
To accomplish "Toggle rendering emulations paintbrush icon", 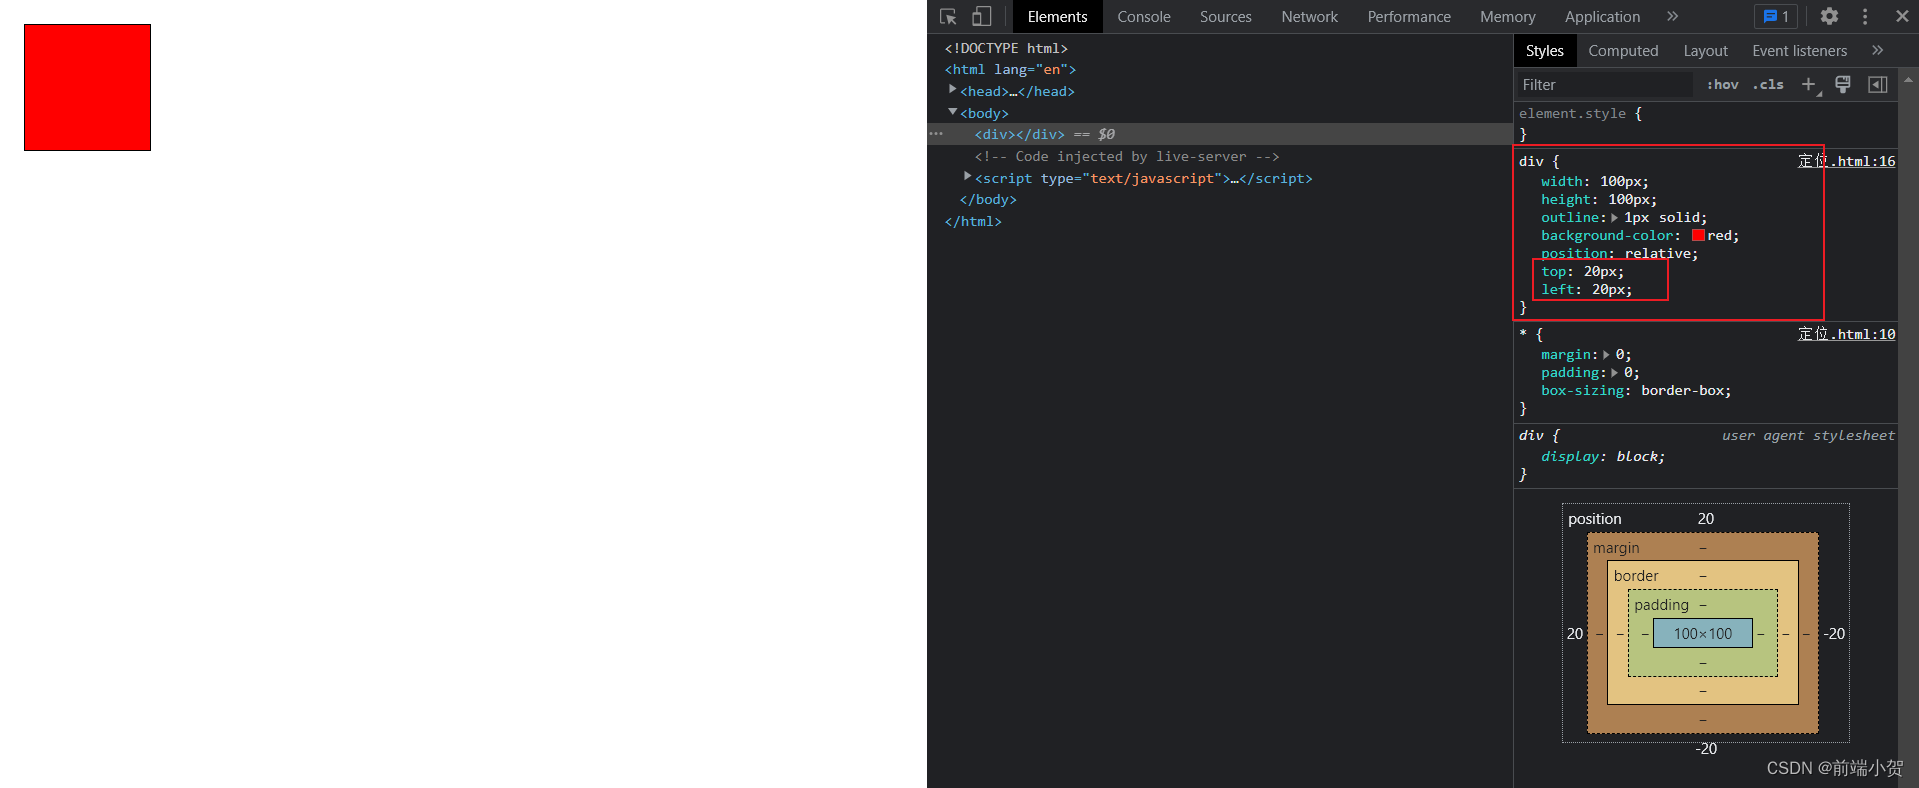I will coord(1843,85).
